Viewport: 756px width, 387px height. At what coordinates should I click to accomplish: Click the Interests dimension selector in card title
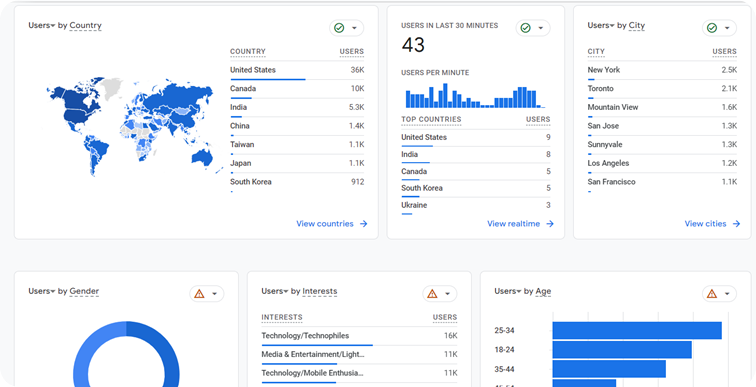[320, 291]
